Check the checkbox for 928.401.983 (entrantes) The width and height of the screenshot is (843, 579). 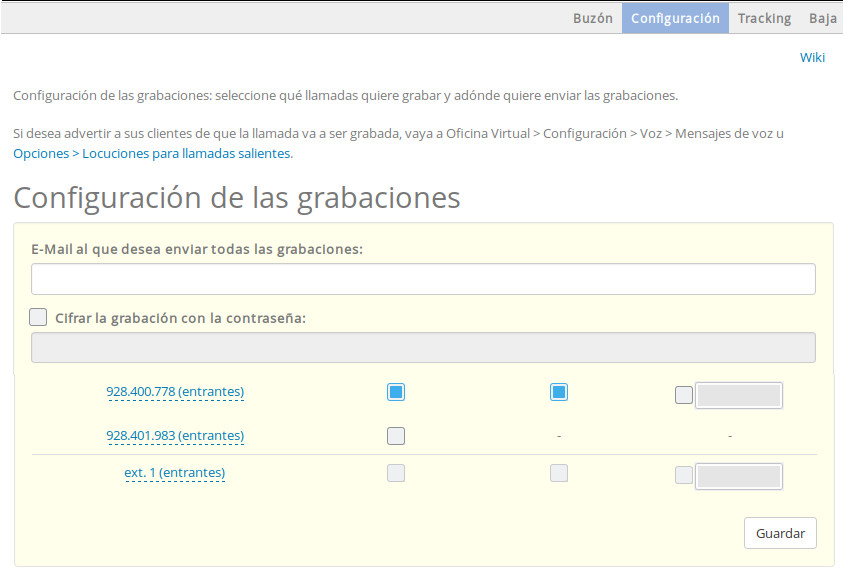396,436
